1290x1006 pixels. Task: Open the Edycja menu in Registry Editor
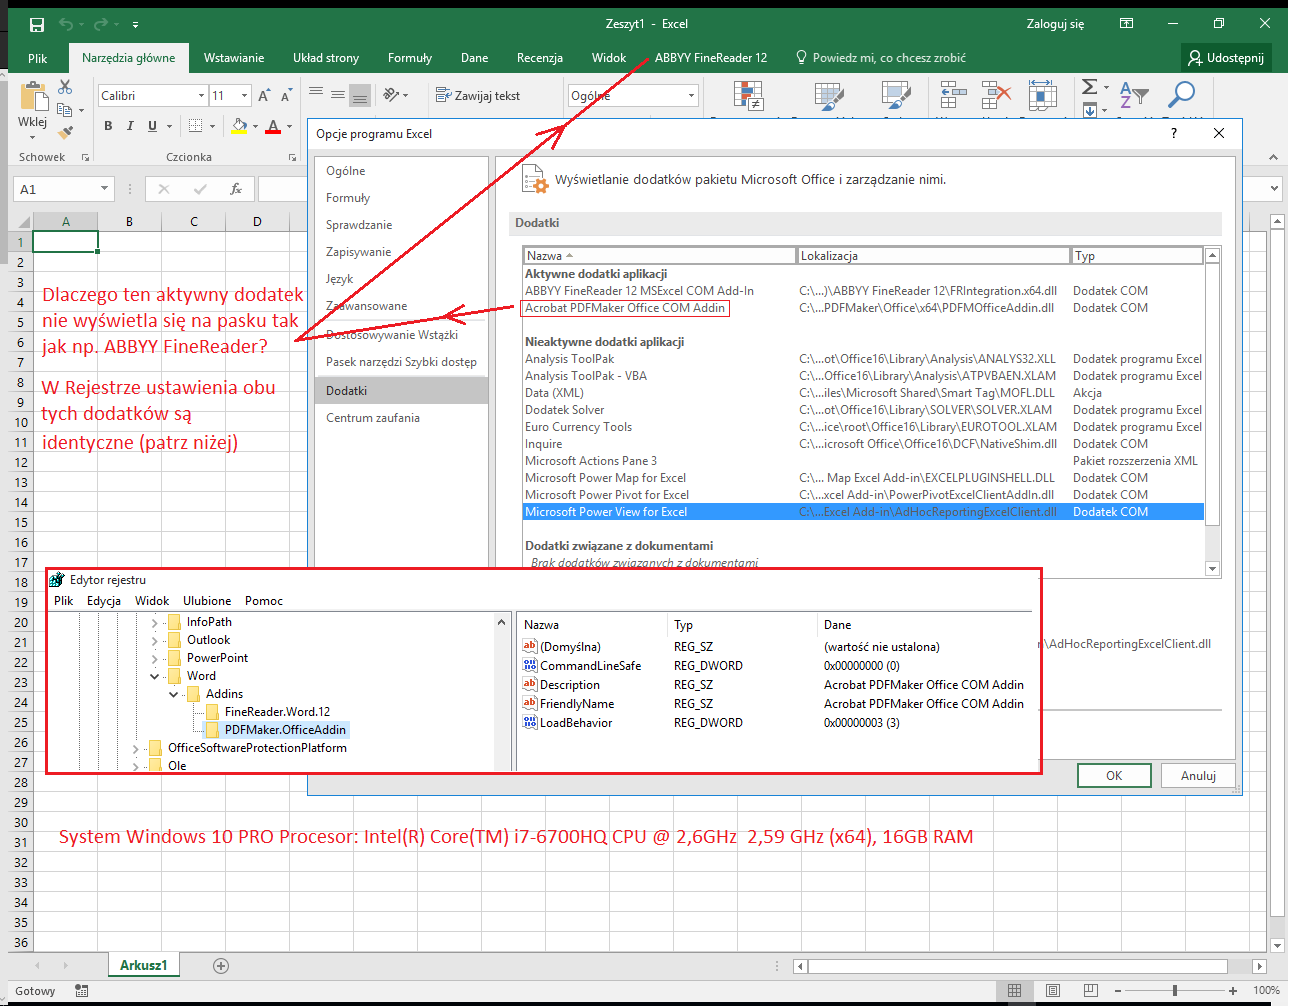(x=104, y=601)
